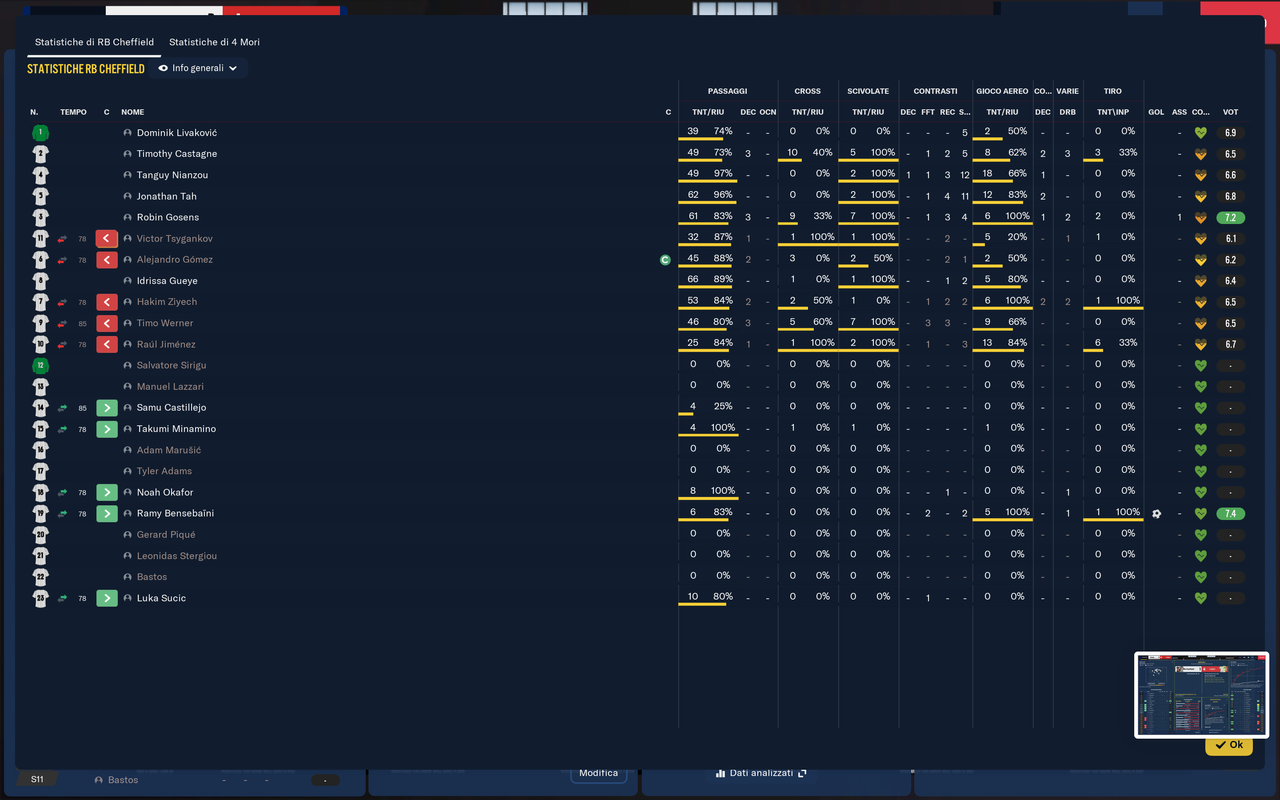Open Idrissa Gueye's player name link
Viewport: 1280px width, 800px height.
point(167,281)
